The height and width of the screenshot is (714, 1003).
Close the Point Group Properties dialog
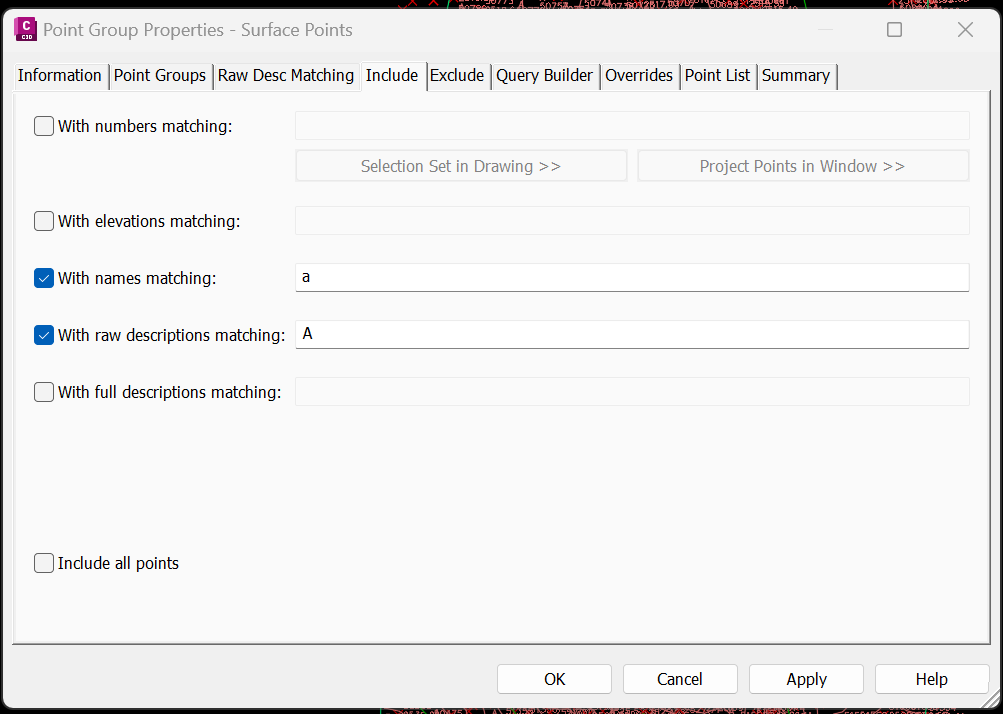tap(965, 30)
